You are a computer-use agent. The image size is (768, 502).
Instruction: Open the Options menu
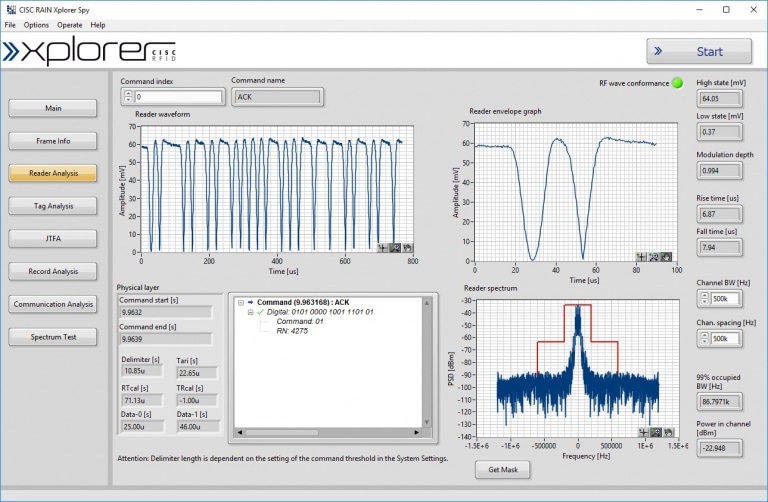[36, 25]
